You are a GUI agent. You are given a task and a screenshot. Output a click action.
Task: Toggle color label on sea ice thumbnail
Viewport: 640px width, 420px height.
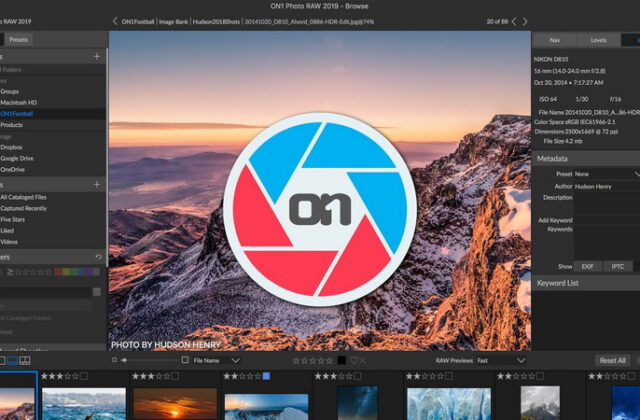[84, 376]
